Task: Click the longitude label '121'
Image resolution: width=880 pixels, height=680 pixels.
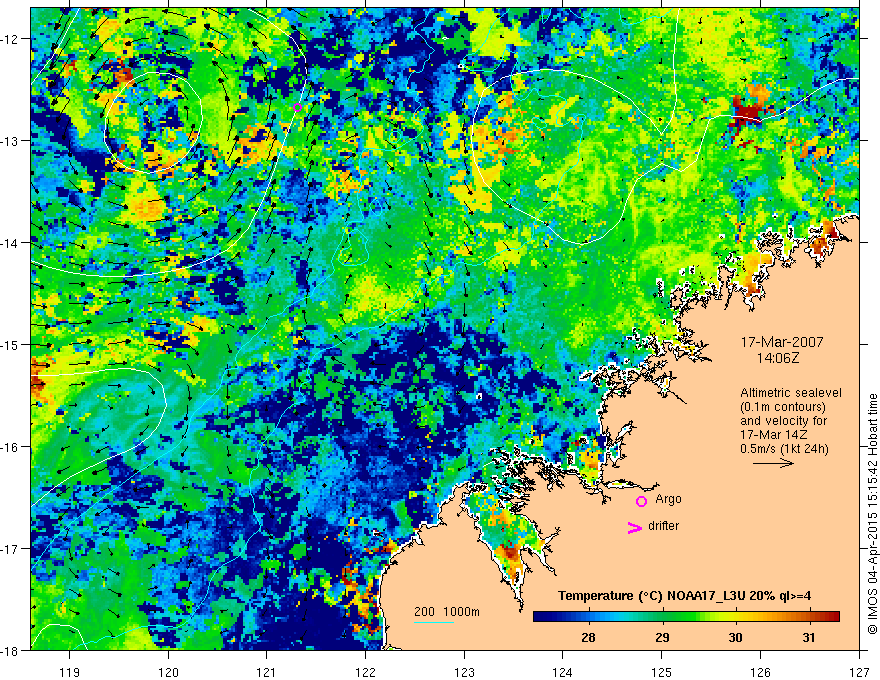Action: click(x=267, y=672)
